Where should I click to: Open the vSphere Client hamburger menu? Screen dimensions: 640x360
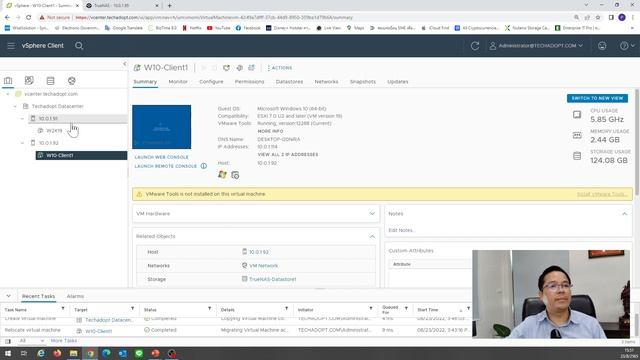pyautogui.click(x=11, y=46)
